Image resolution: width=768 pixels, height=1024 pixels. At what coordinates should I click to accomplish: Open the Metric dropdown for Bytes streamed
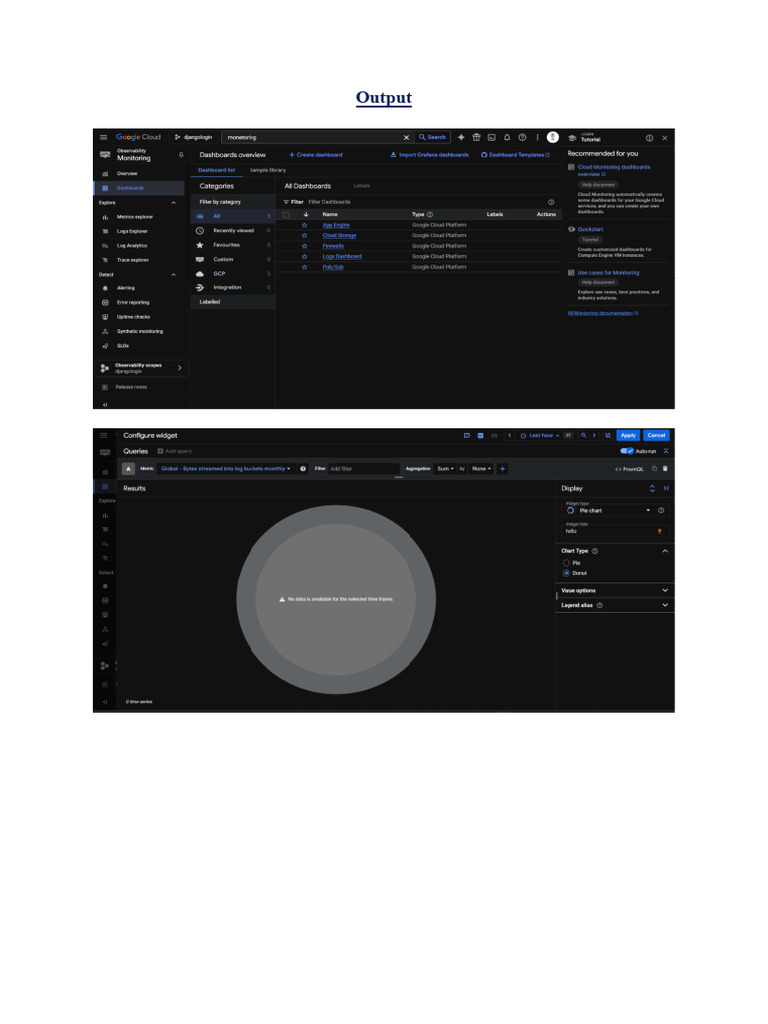[x=225, y=468]
